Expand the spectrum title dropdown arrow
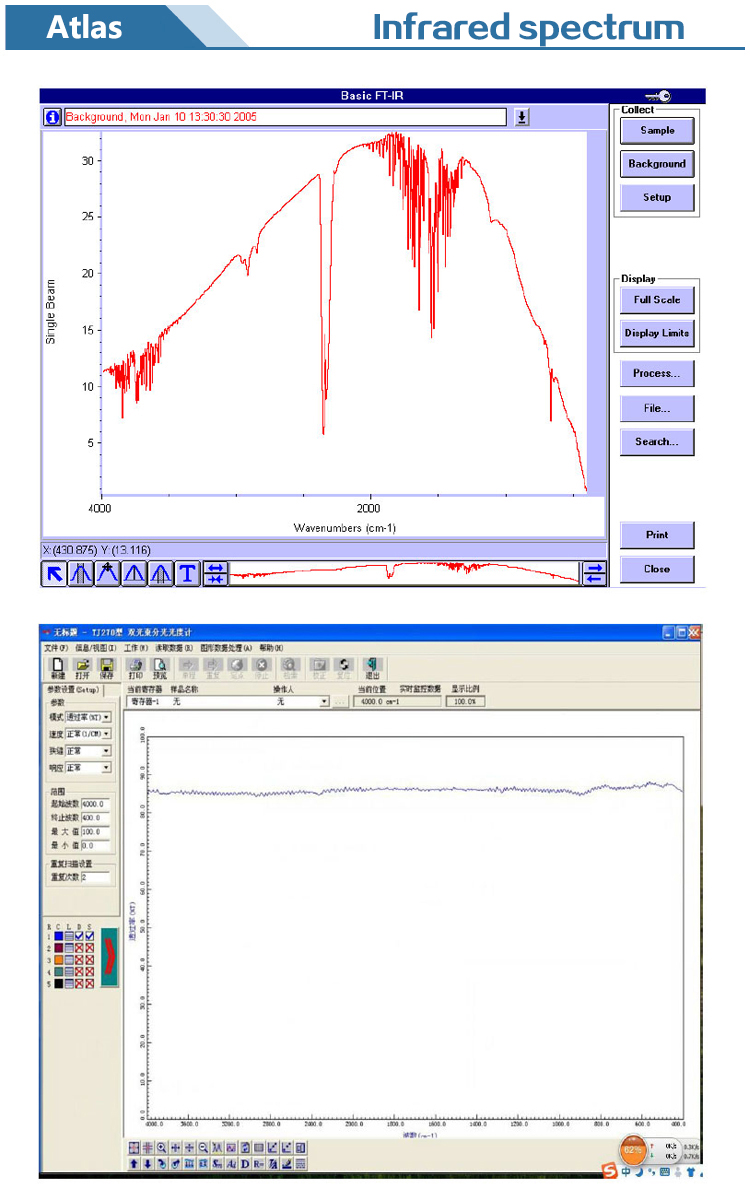The width and height of the screenshot is (750, 1200). coord(522,117)
